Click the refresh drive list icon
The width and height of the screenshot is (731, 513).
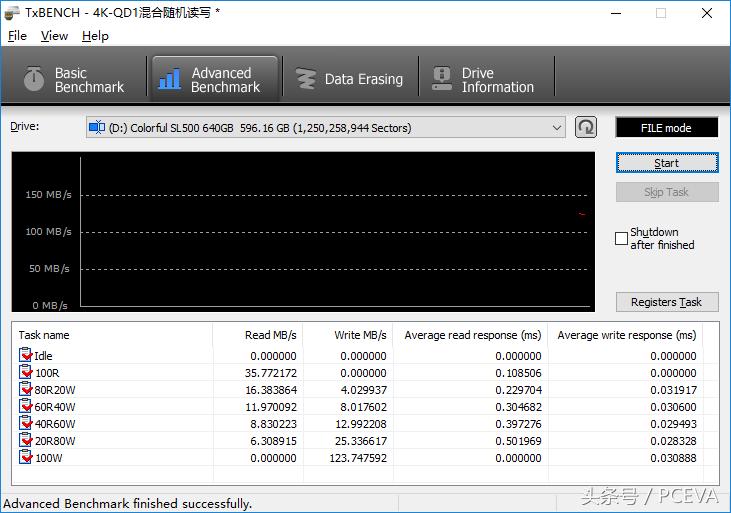tap(586, 127)
